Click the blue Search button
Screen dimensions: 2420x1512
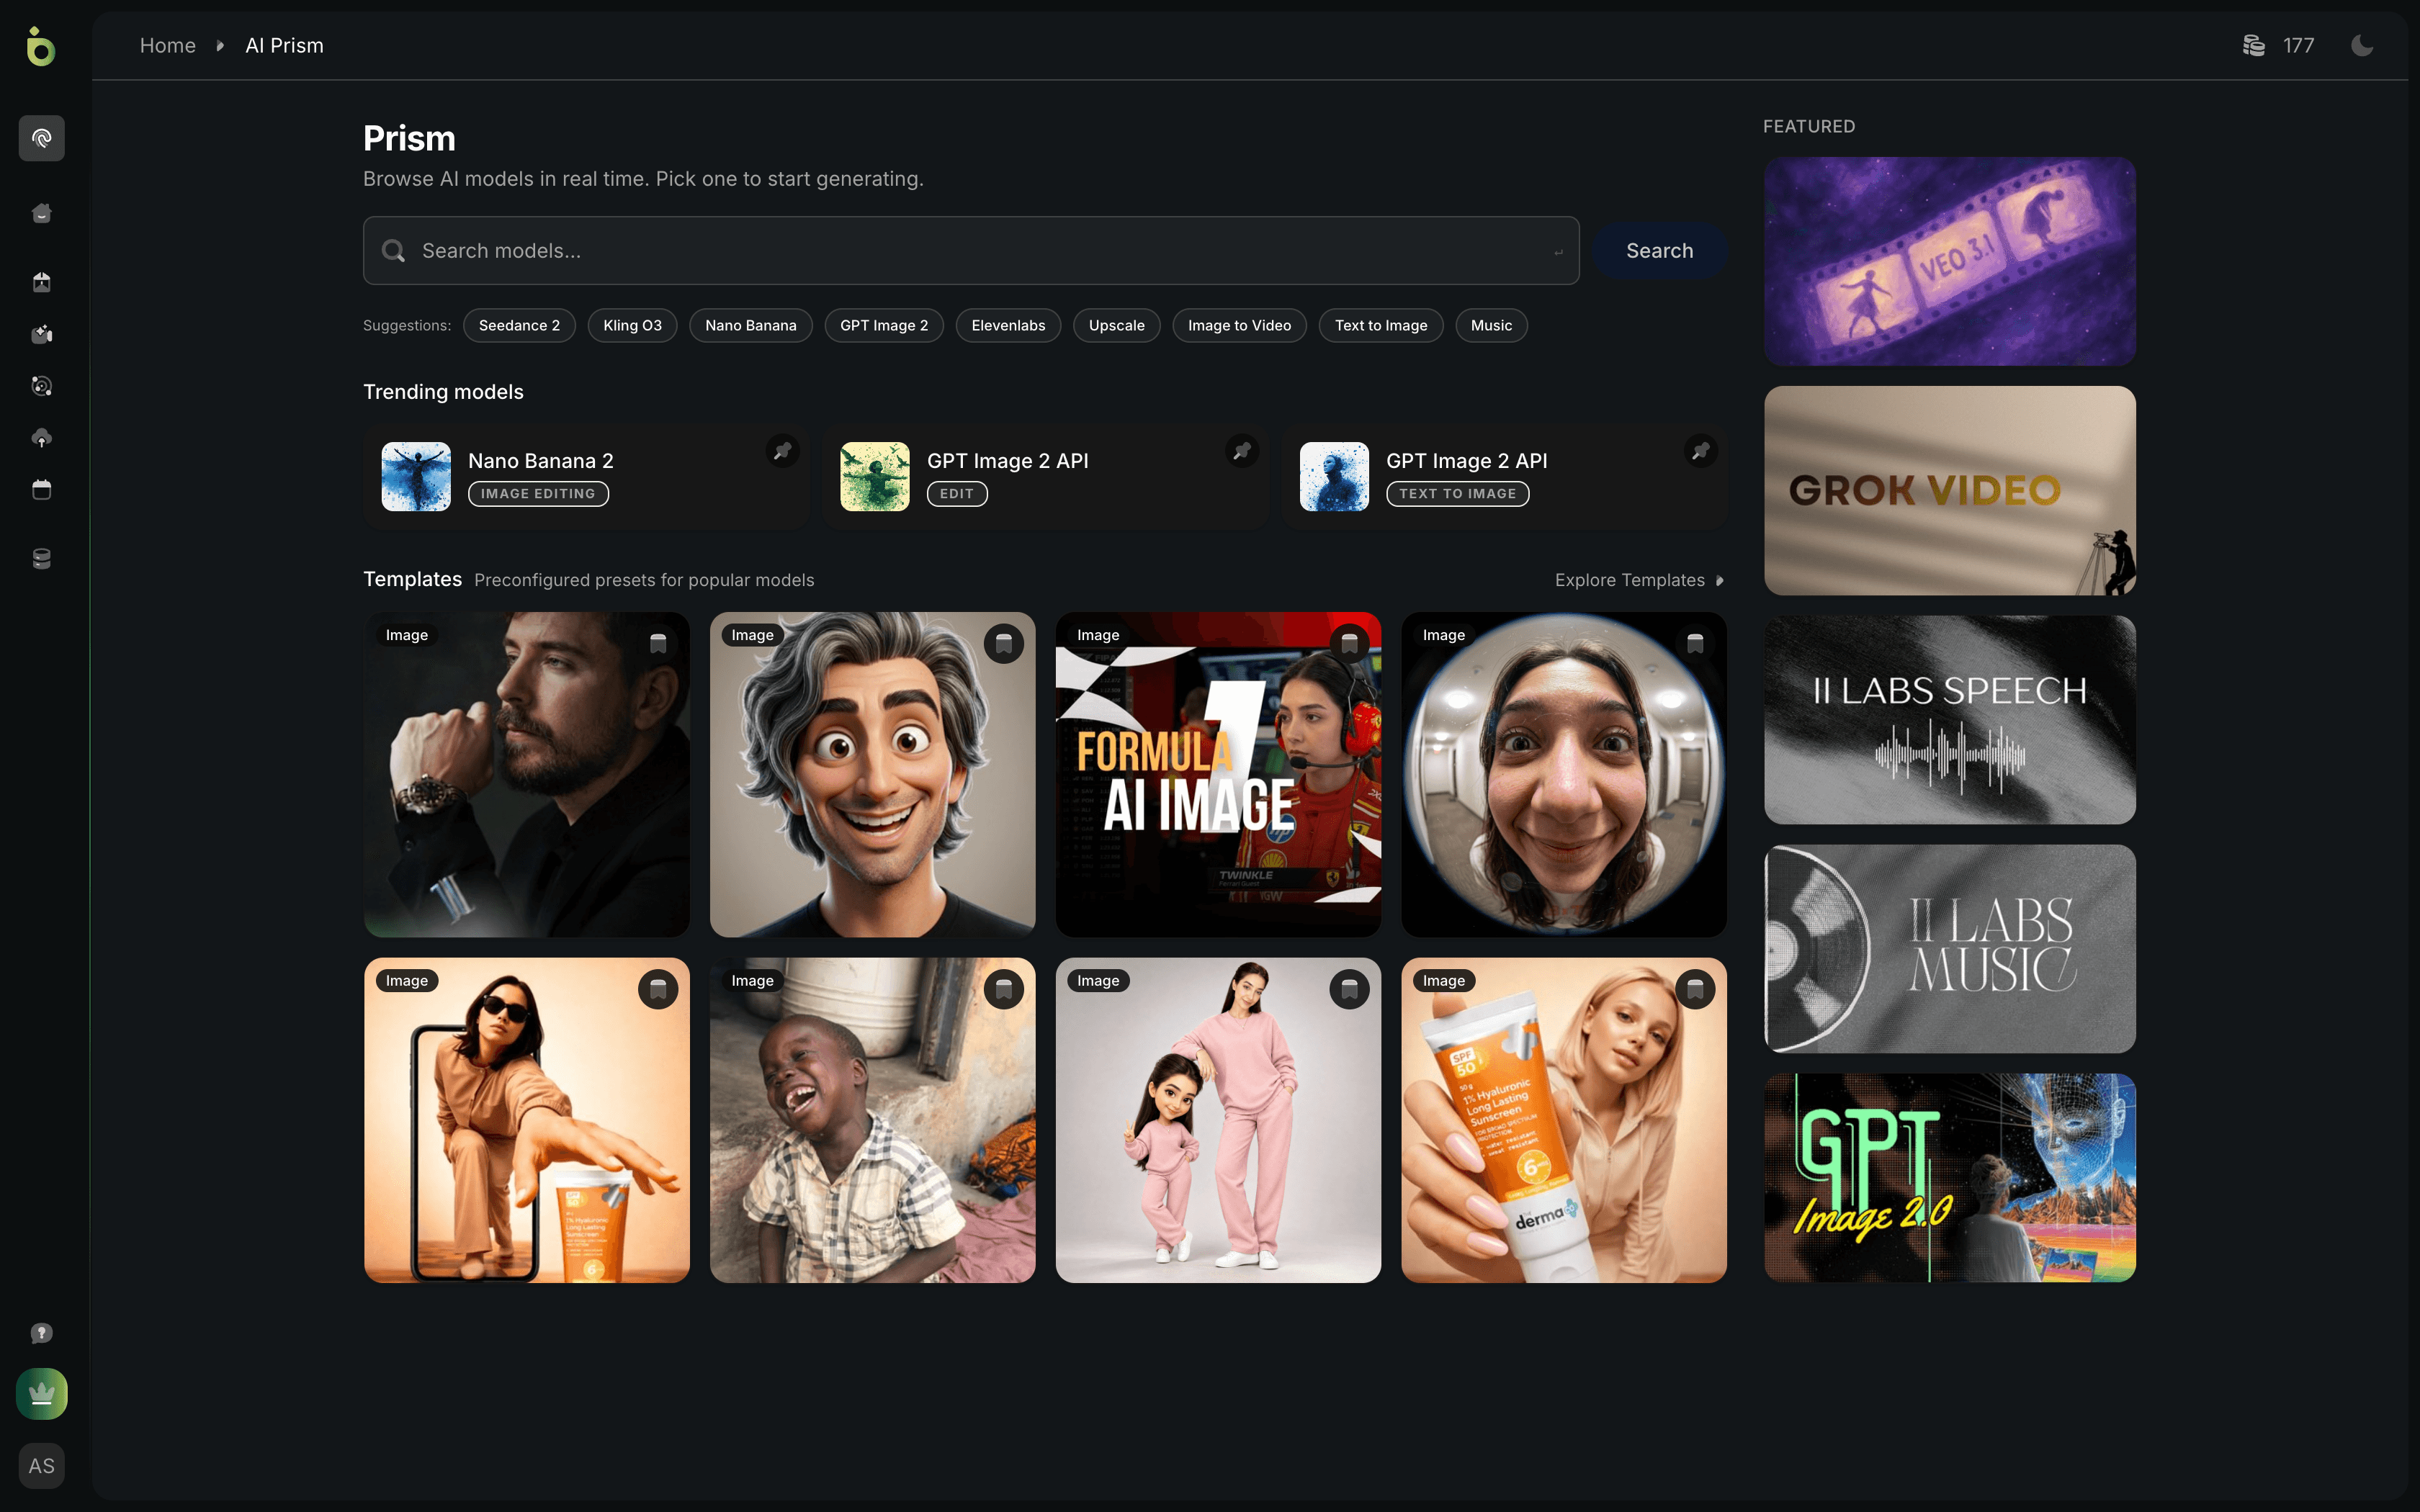coord(1659,251)
